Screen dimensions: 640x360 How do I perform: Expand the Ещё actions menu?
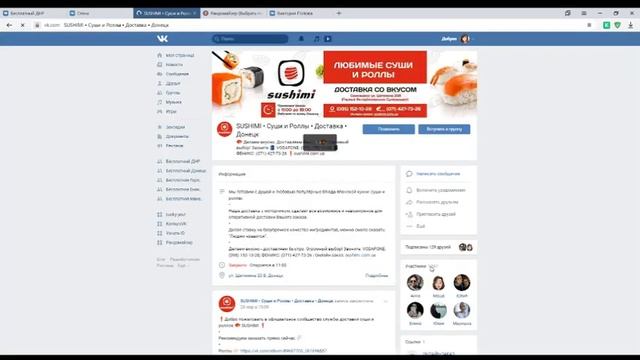[420, 226]
